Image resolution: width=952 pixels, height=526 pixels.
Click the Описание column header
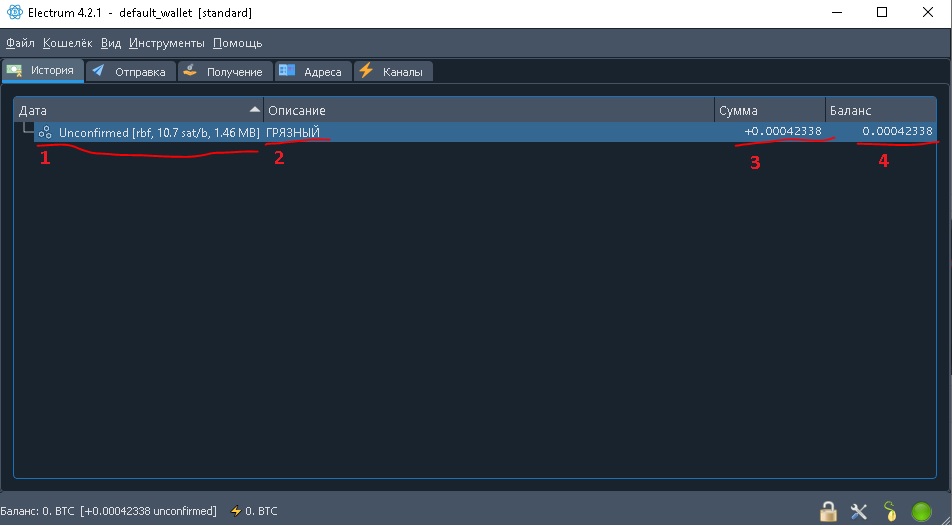tap(488, 110)
